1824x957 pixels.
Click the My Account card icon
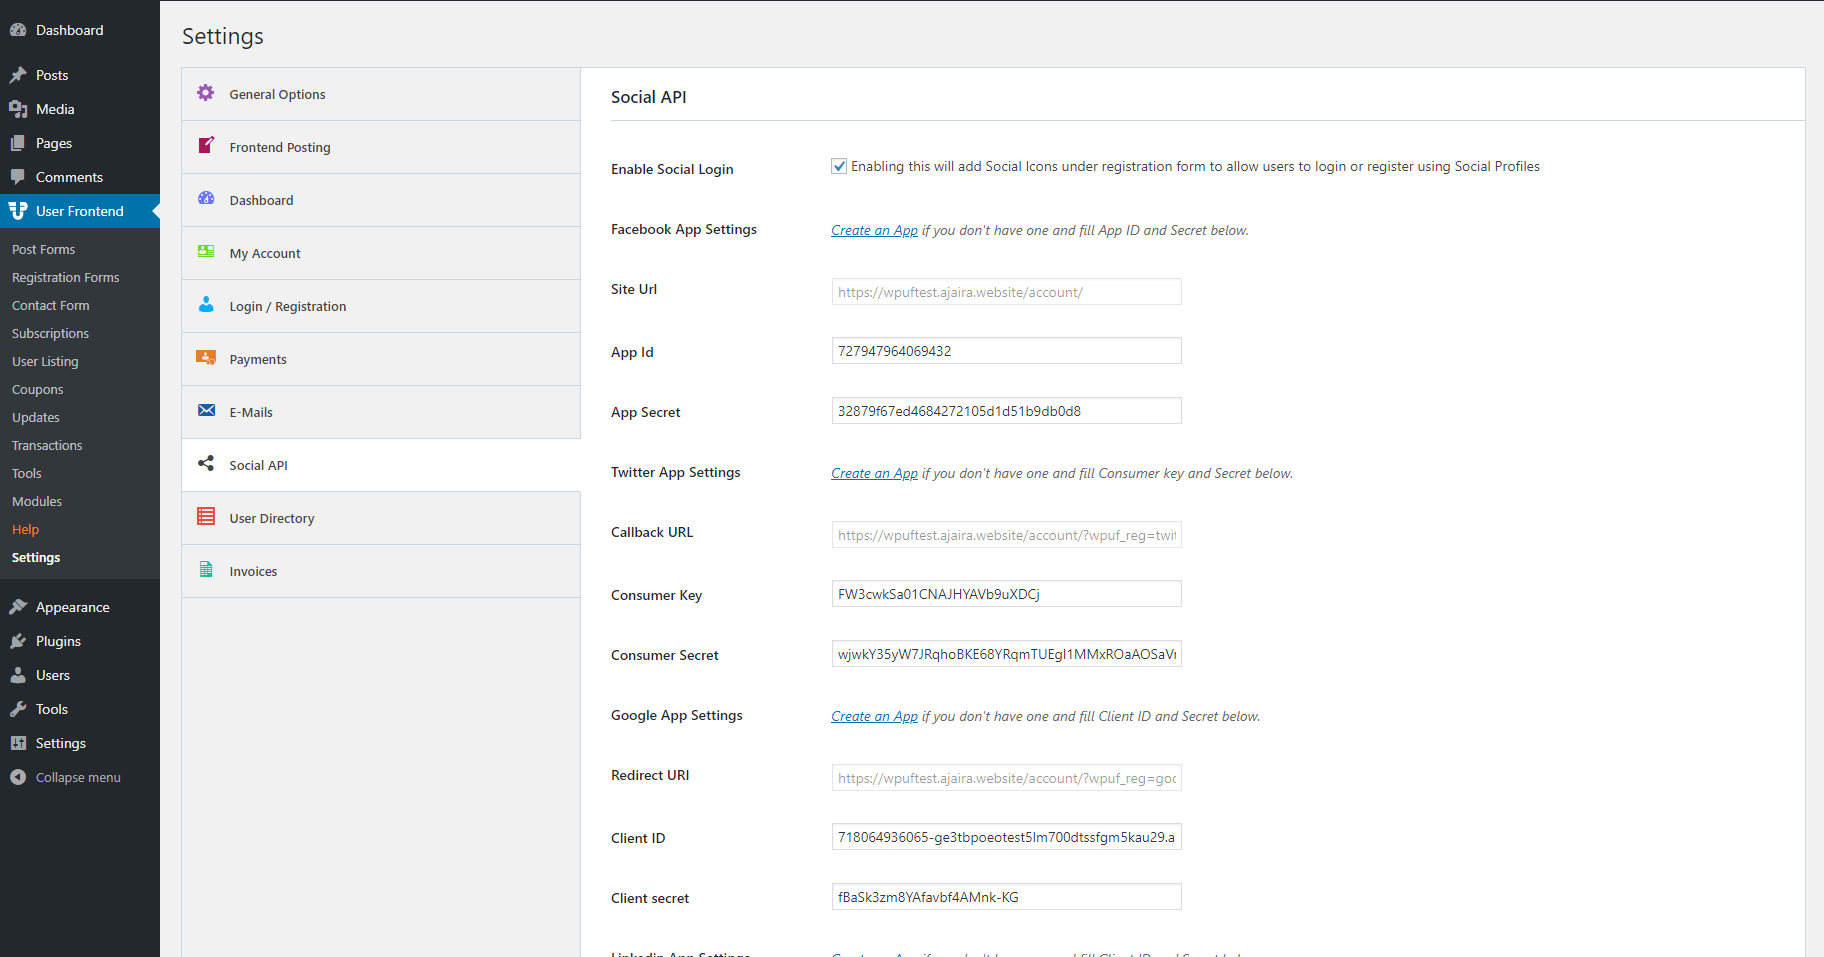click(x=206, y=251)
